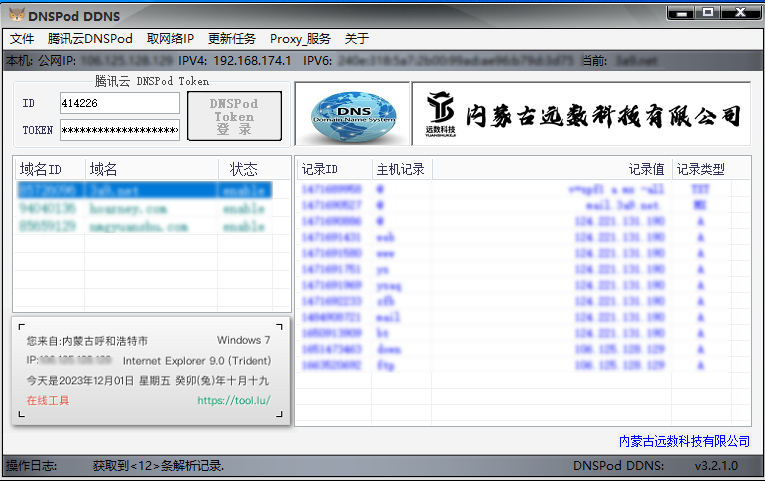Open the 更新任务 menu
The width and height of the screenshot is (765, 481).
tap(232, 39)
